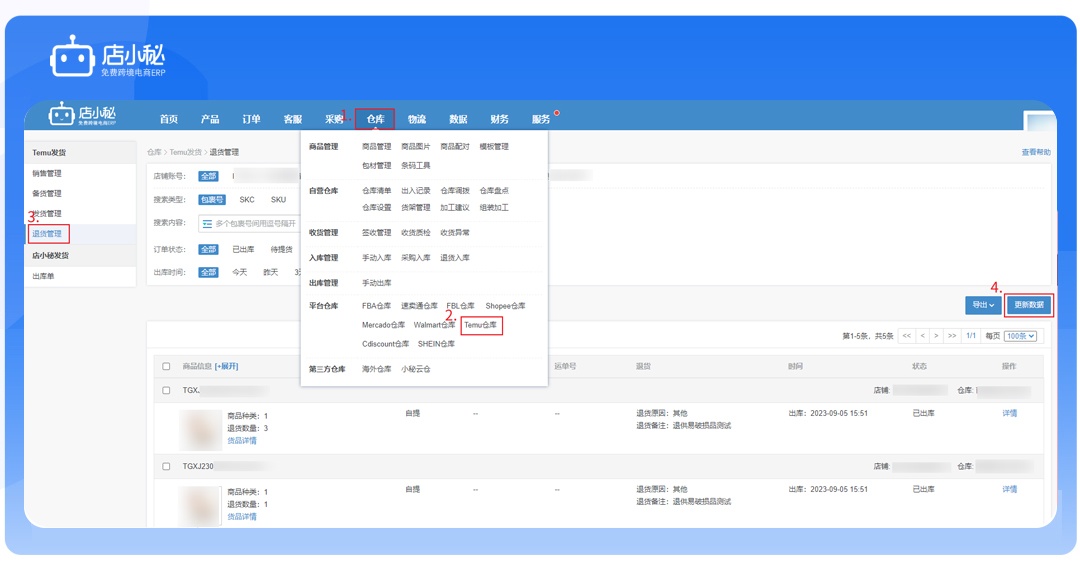
Task: Choose Mercado仓库 in platform warehouses
Action: coord(383,325)
